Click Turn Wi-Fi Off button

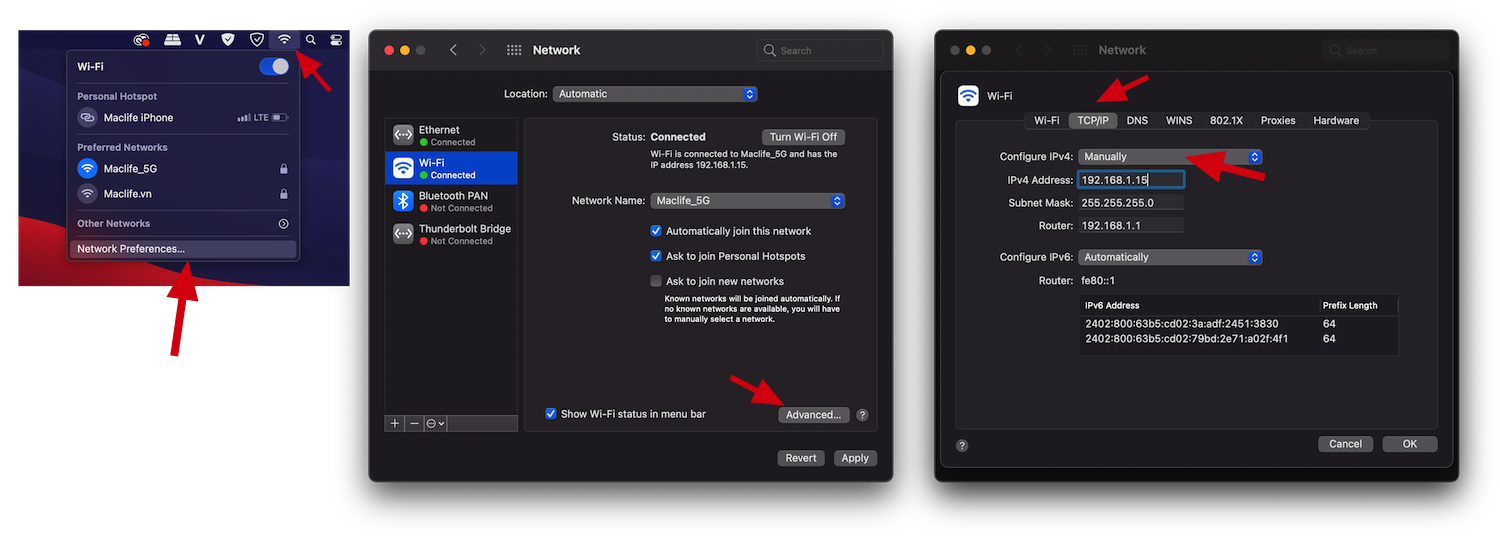[803, 137]
